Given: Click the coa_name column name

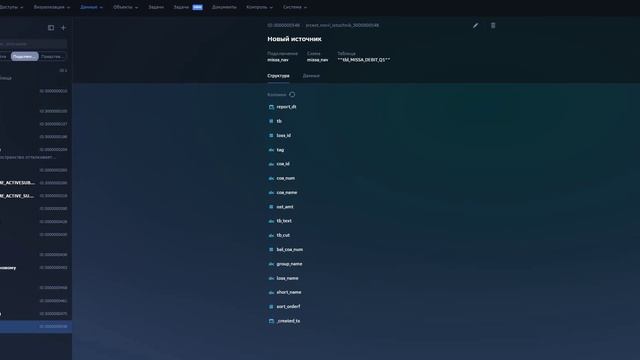Looking at the screenshot, I should pos(287,193).
